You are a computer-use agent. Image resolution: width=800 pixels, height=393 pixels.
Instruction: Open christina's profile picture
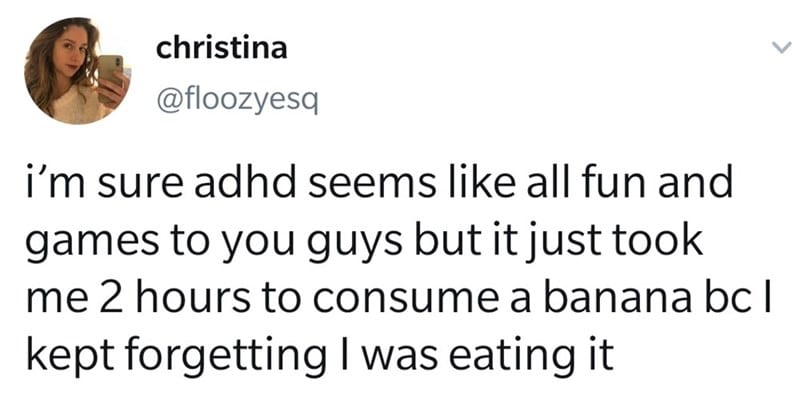click(x=77, y=70)
